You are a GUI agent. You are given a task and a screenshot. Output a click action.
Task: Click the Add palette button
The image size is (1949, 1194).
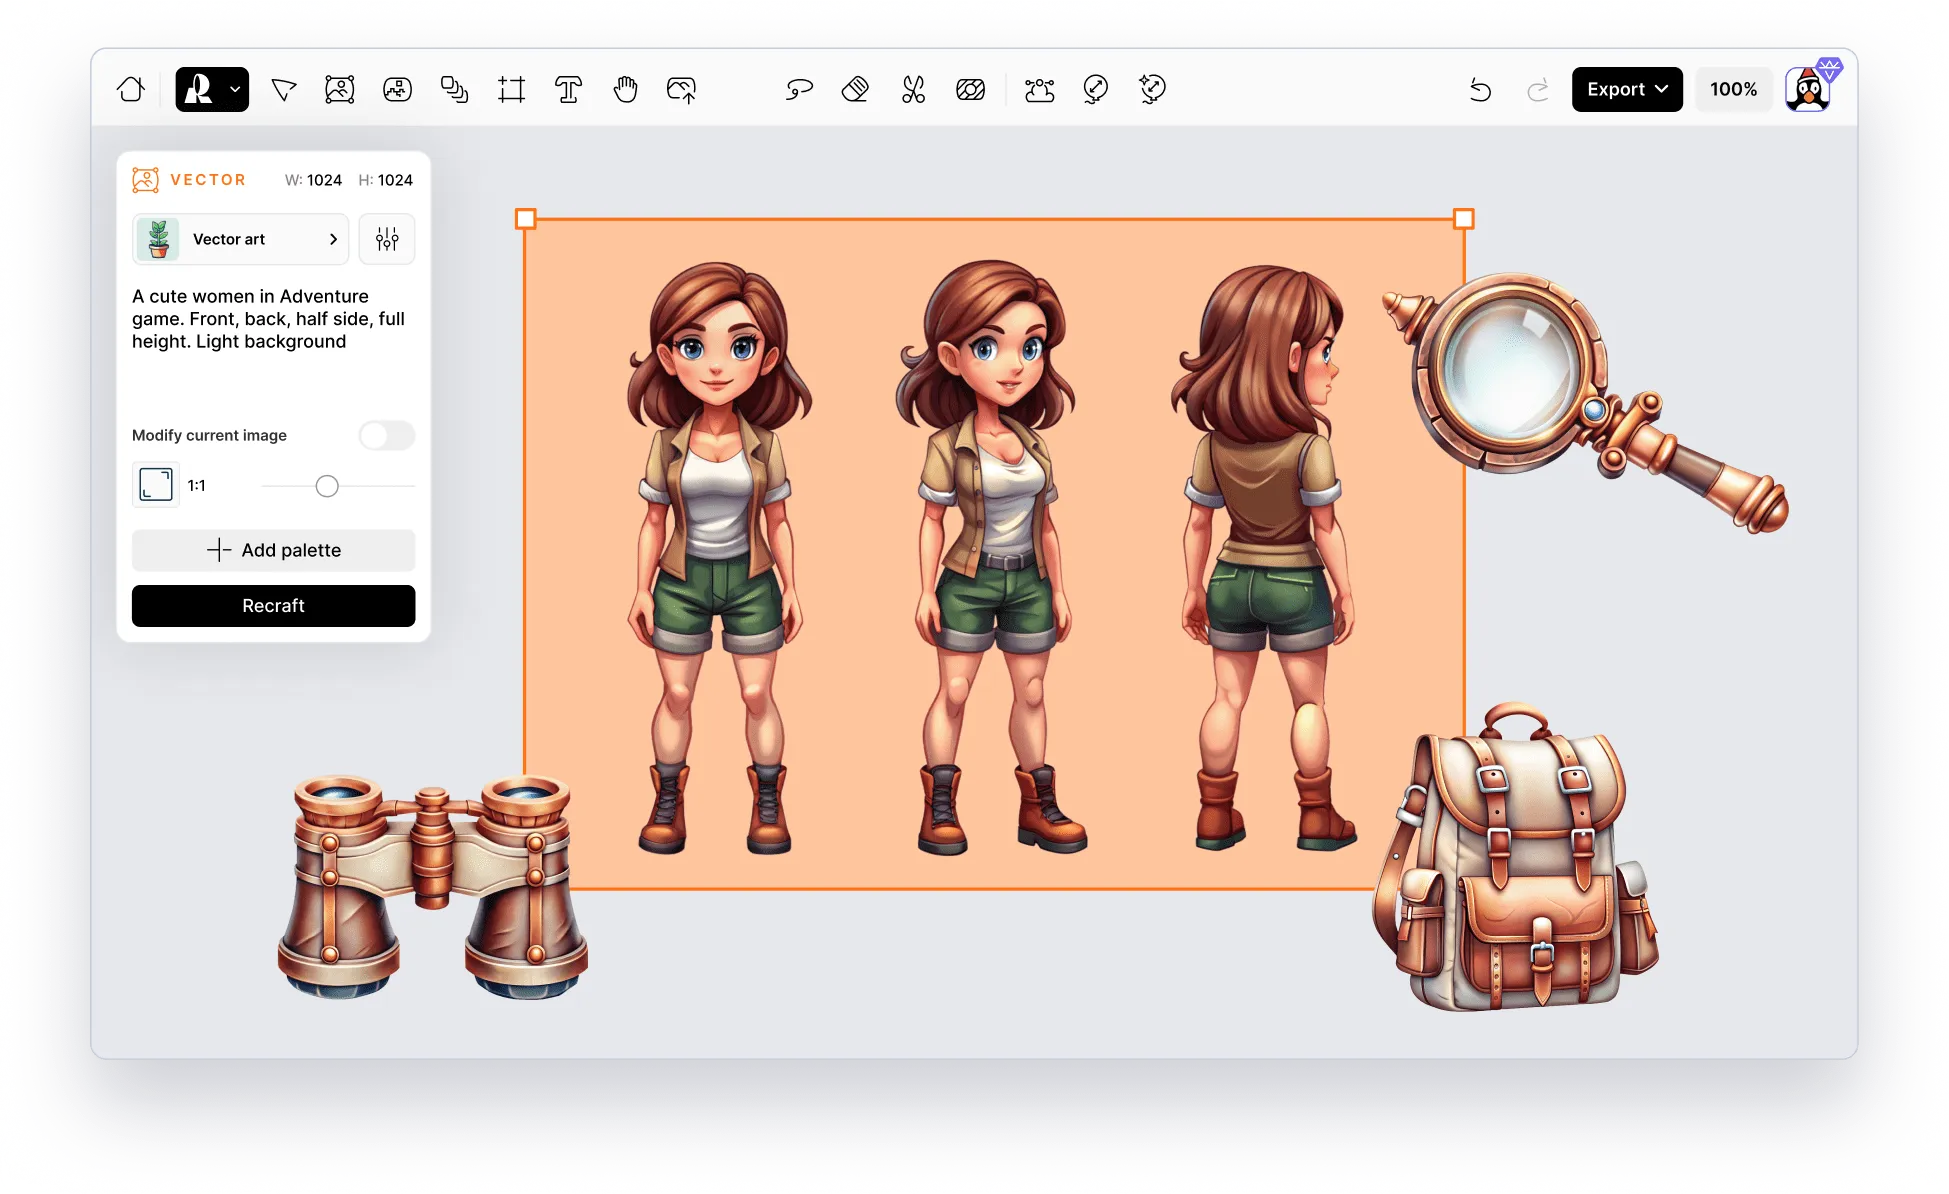[x=273, y=550]
